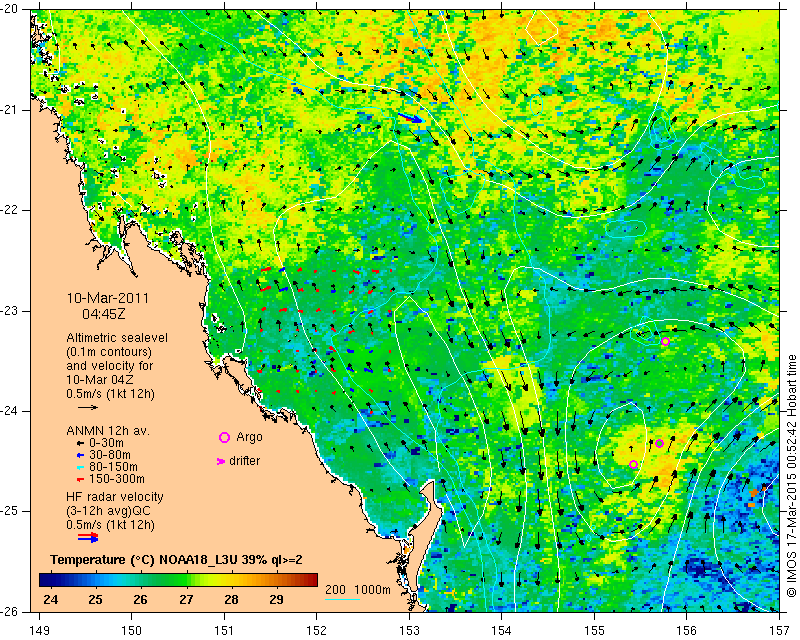This screenshot has height=640, width=800.
Task: Click the Argo float circle east of warm eddy
Action: pyautogui.click(x=659, y=443)
